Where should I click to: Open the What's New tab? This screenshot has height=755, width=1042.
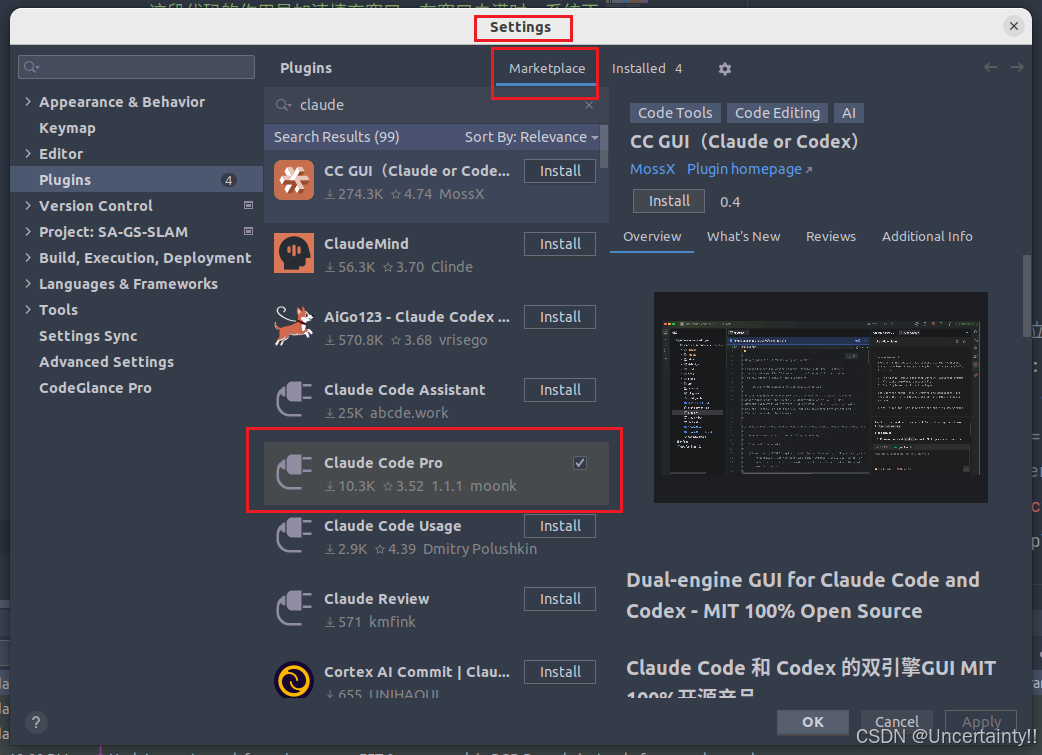pyautogui.click(x=743, y=237)
